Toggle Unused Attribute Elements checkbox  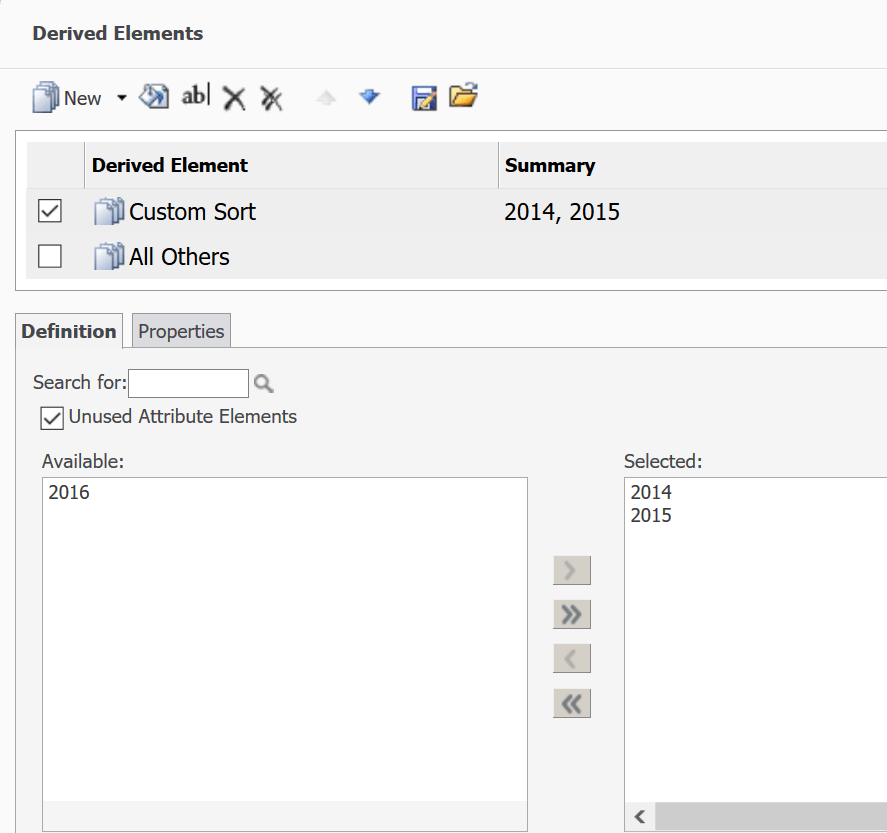[x=52, y=418]
